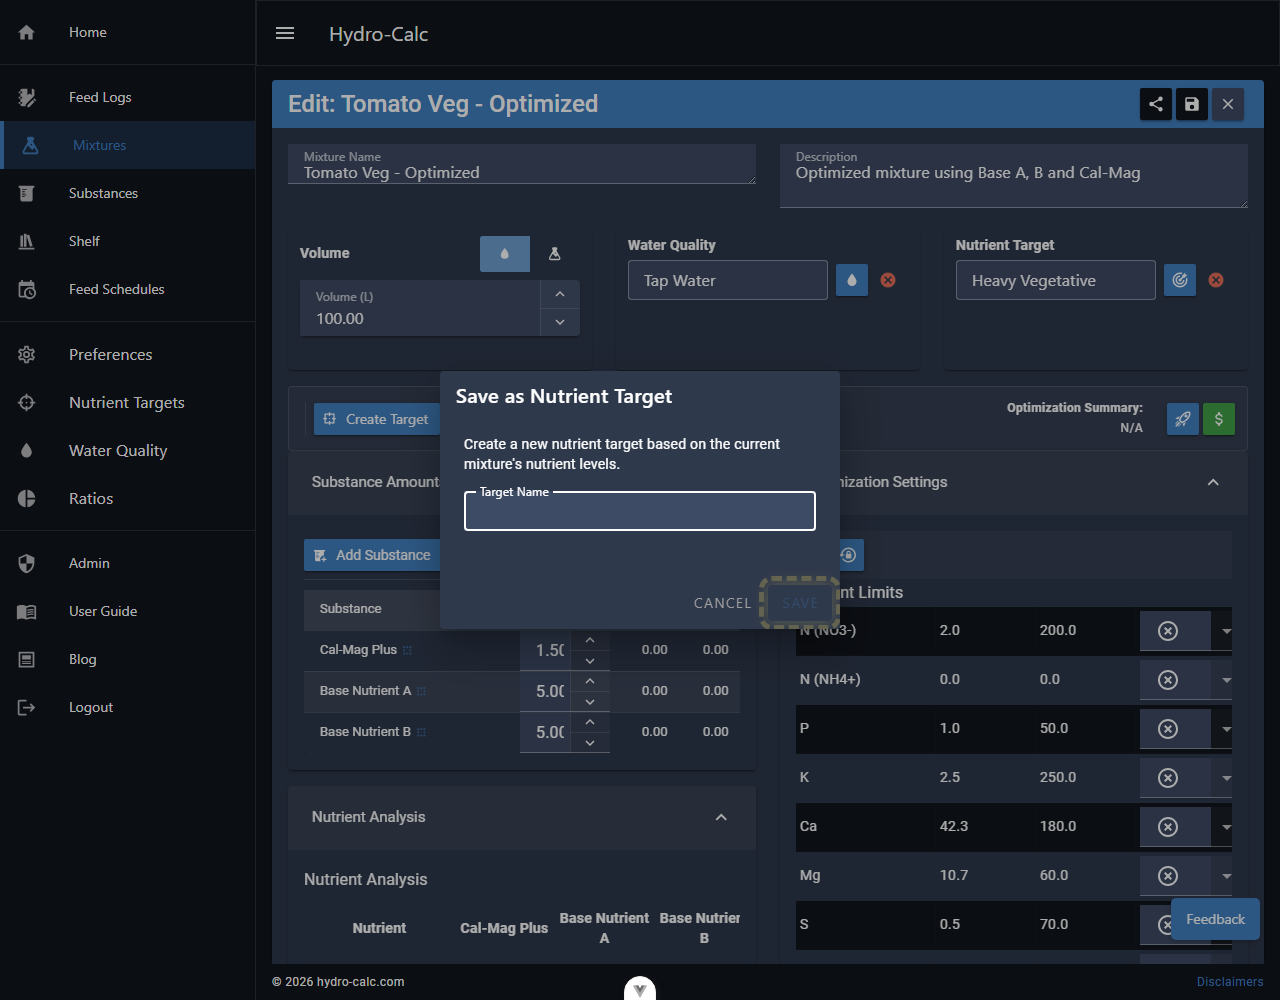Open Water Quality in the sidebar
Viewport: 1280px width, 1000px height.
128,450
